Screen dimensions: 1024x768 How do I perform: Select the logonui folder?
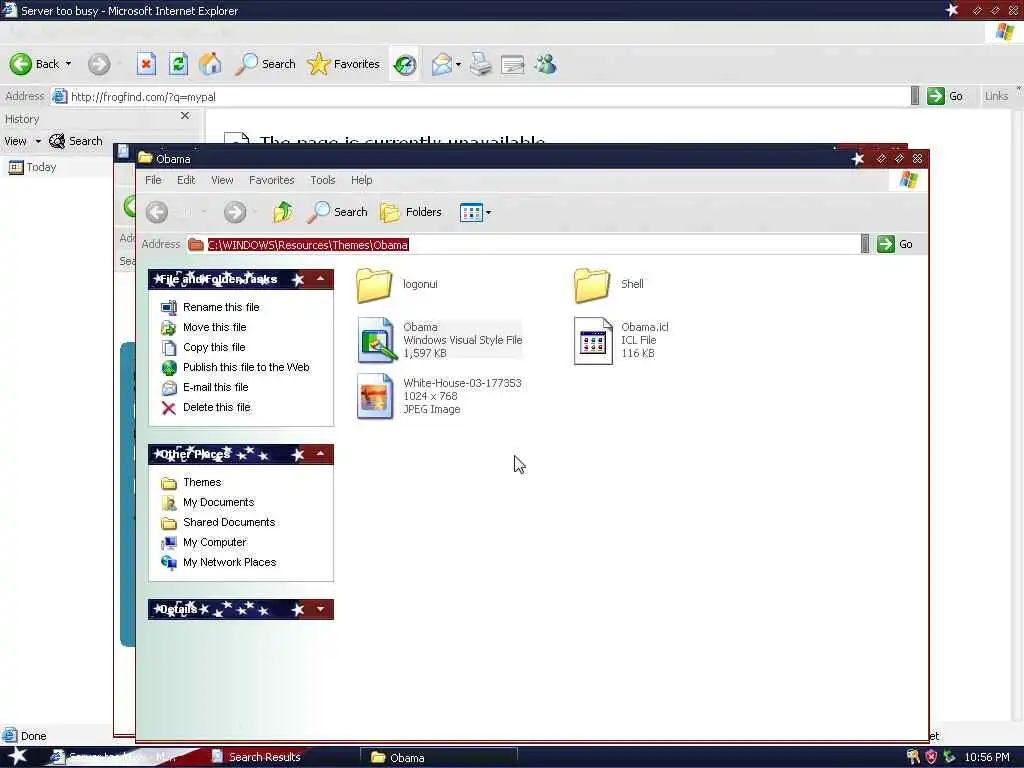pyautogui.click(x=397, y=285)
